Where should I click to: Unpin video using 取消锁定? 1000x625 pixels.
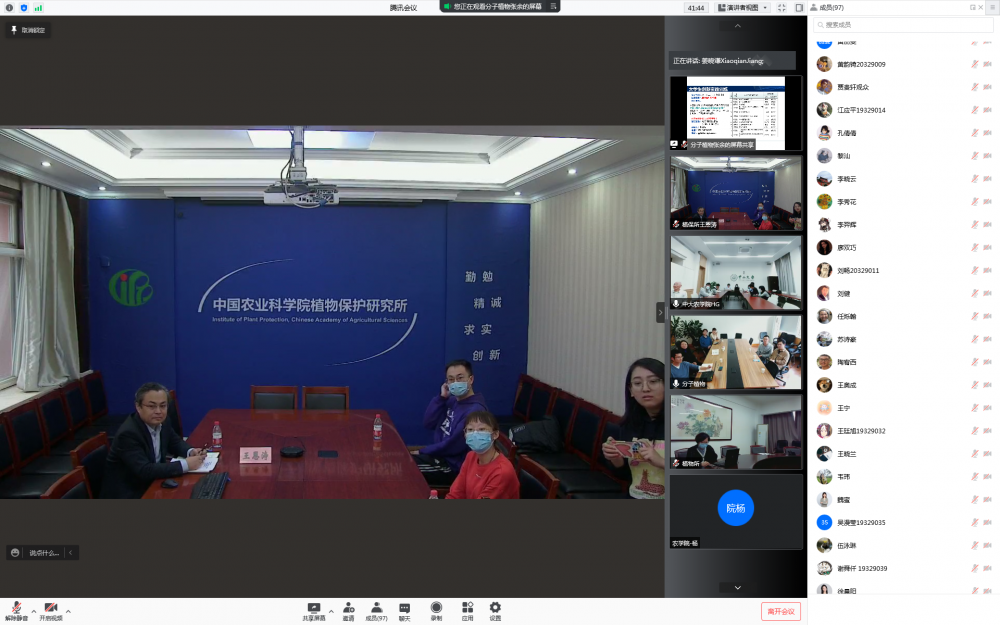pyautogui.click(x=28, y=30)
